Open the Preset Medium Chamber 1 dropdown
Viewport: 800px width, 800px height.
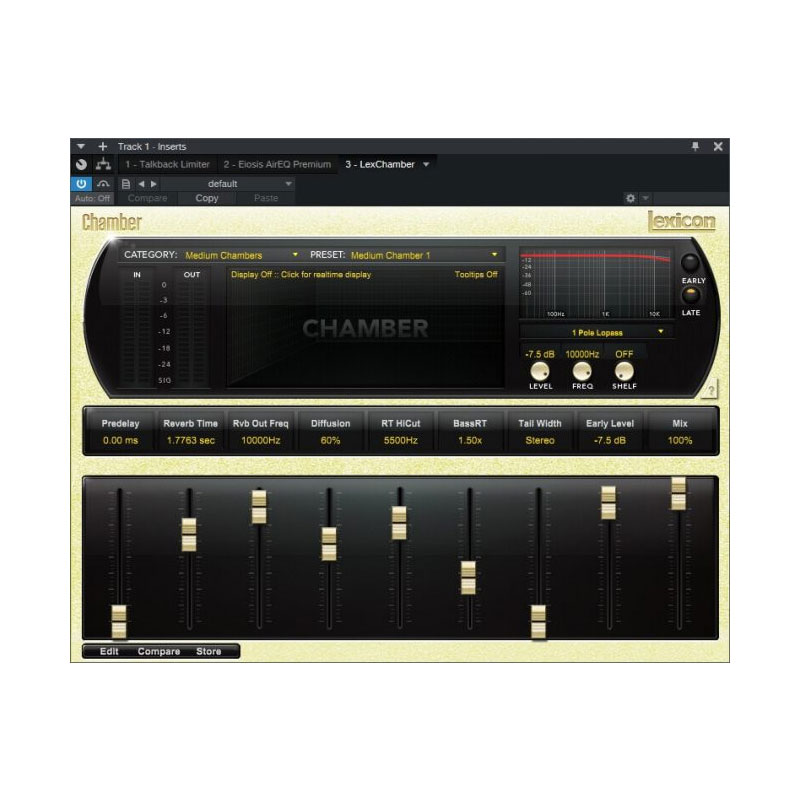[424, 255]
